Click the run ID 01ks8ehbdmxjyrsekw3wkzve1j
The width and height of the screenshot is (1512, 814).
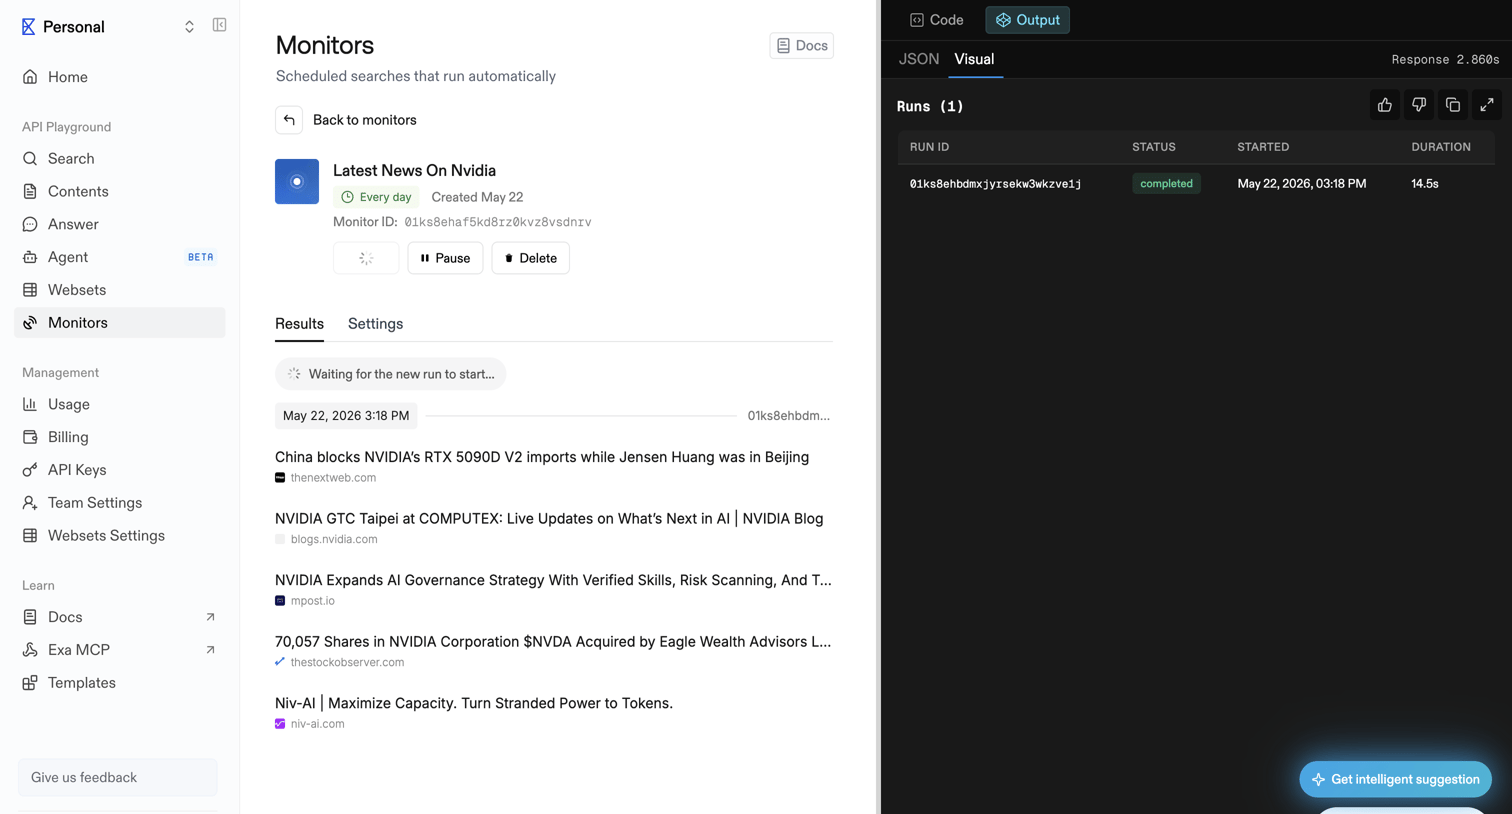[x=996, y=184]
